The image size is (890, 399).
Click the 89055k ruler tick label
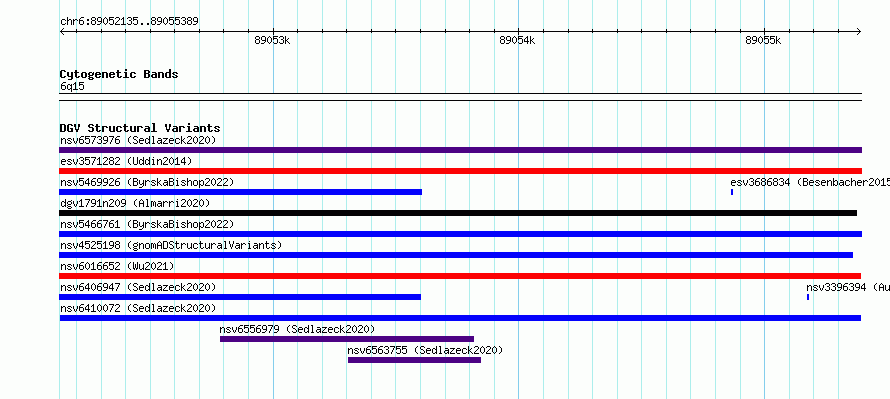tap(763, 41)
